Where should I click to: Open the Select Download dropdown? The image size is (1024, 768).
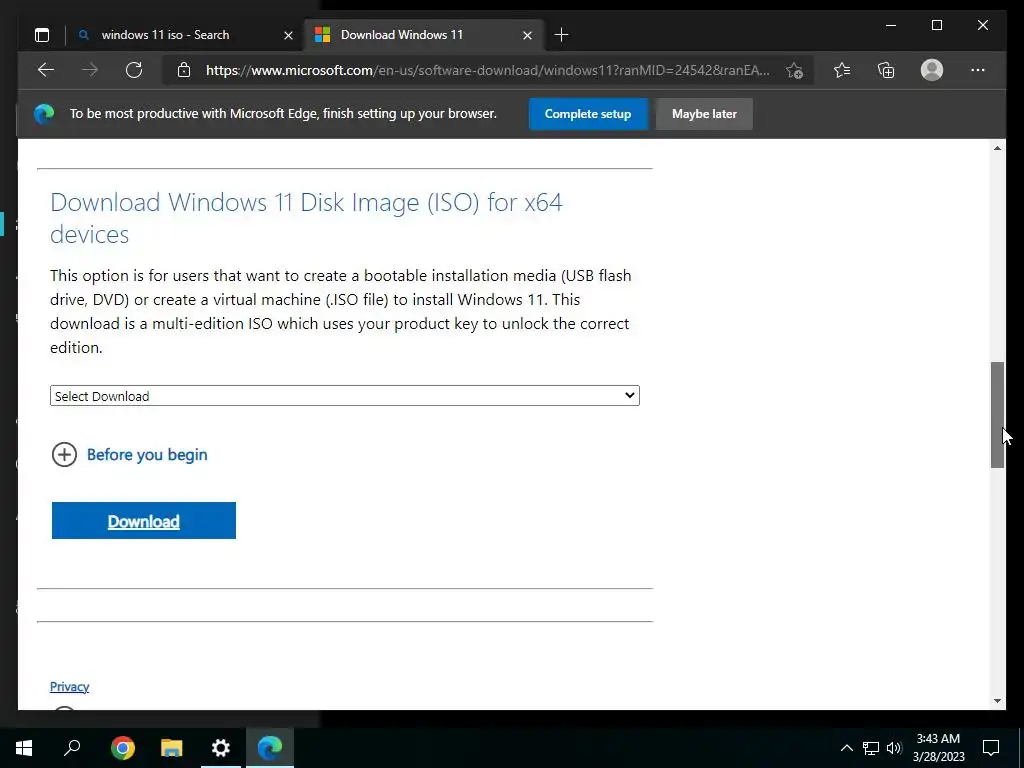345,396
